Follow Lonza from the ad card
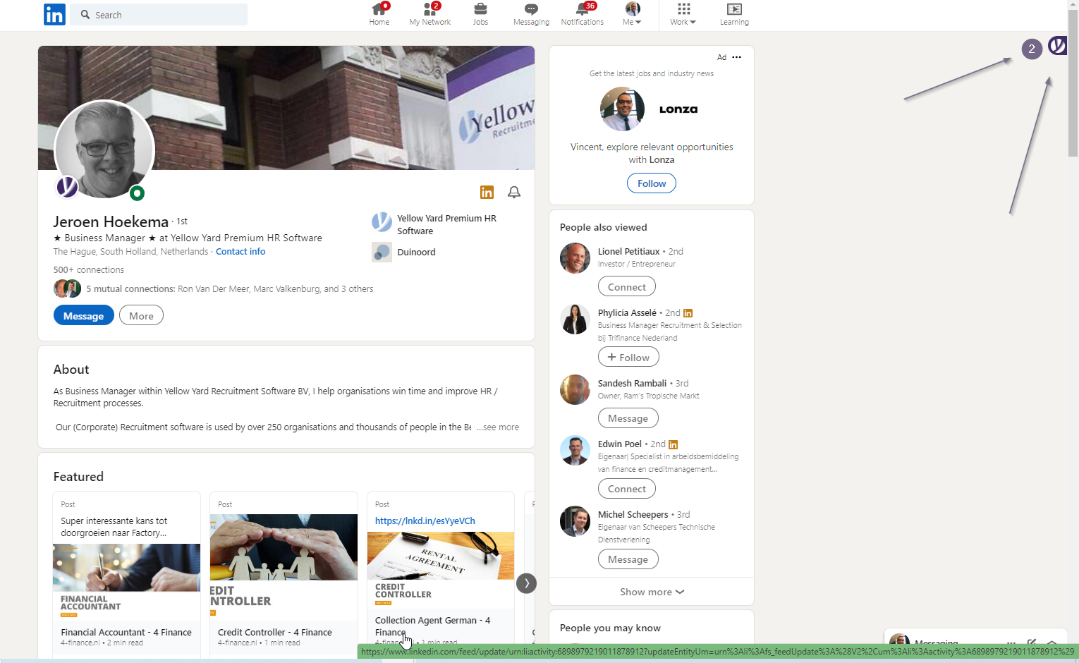This screenshot has height=663, width=1079. [652, 184]
